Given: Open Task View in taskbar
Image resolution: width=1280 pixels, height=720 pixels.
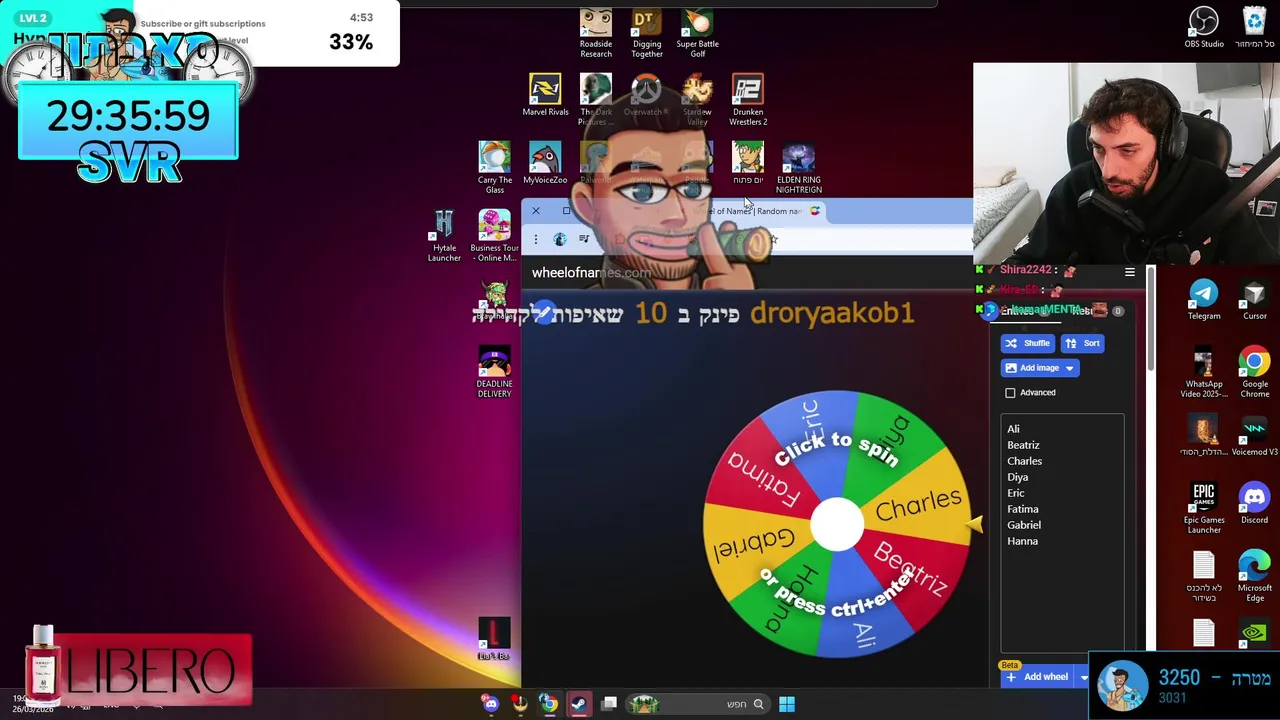Looking at the screenshot, I should coord(609,704).
